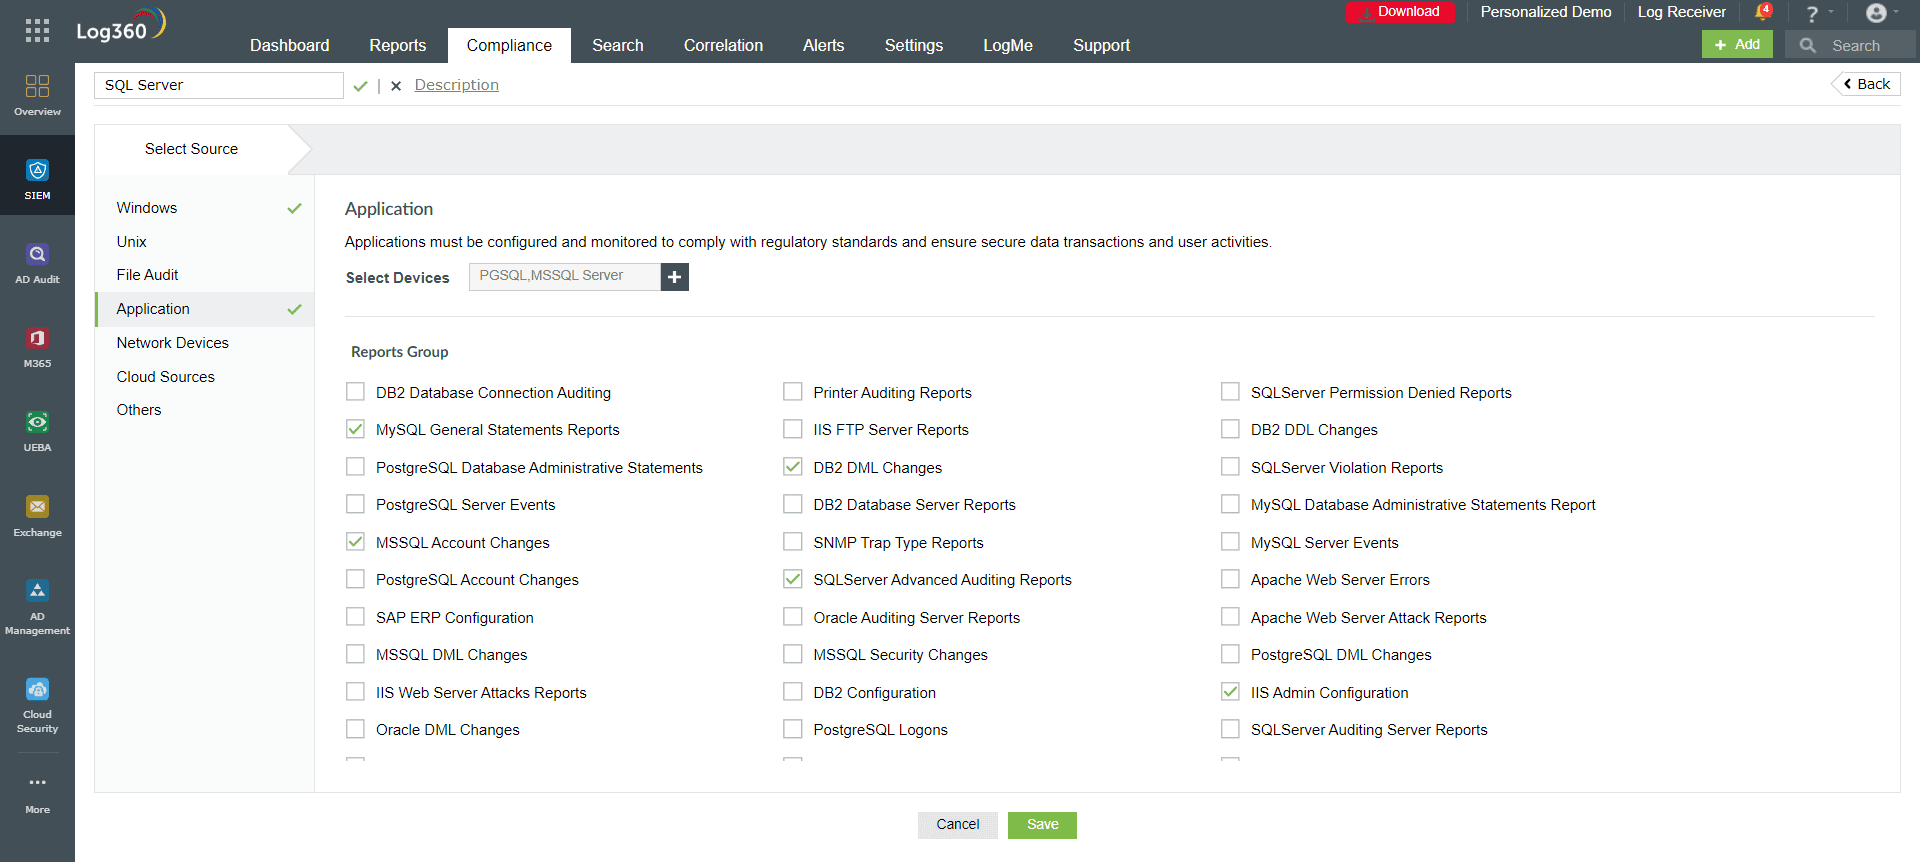Save the compliance configuration

(x=1042, y=825)
